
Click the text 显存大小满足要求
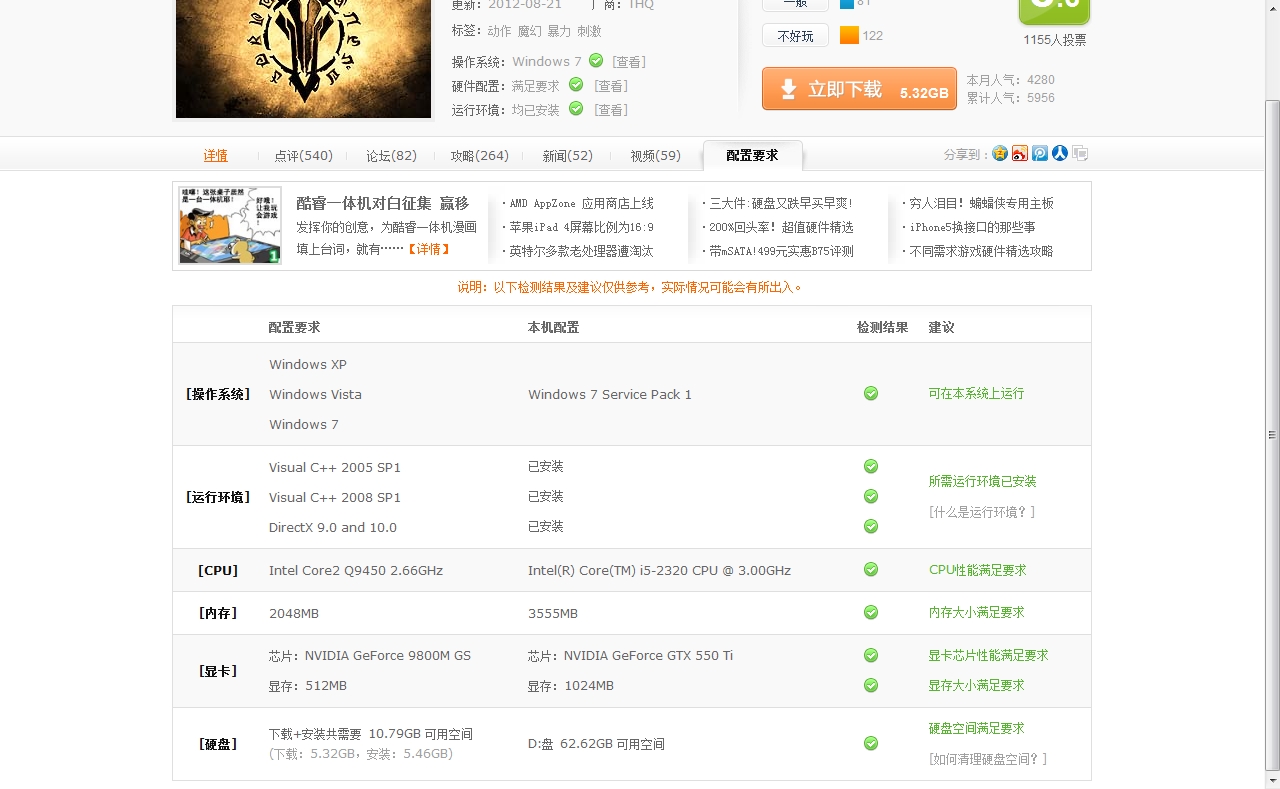tap(976, 686)
